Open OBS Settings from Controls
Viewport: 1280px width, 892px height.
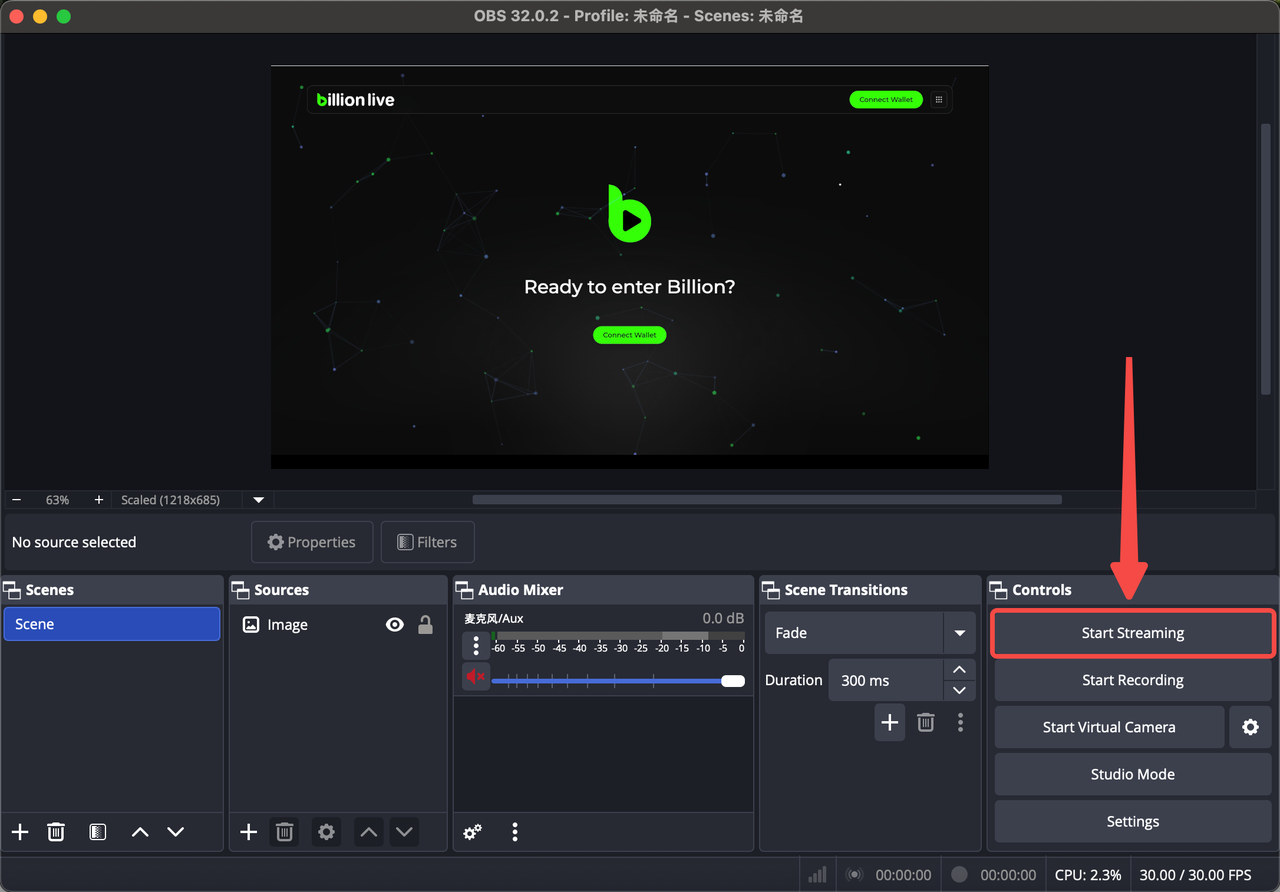[1132, 821]
